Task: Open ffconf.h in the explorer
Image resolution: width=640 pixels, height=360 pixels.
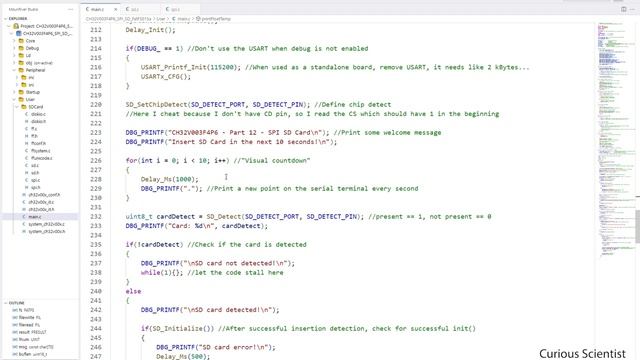Action: (x=38, y=144)
